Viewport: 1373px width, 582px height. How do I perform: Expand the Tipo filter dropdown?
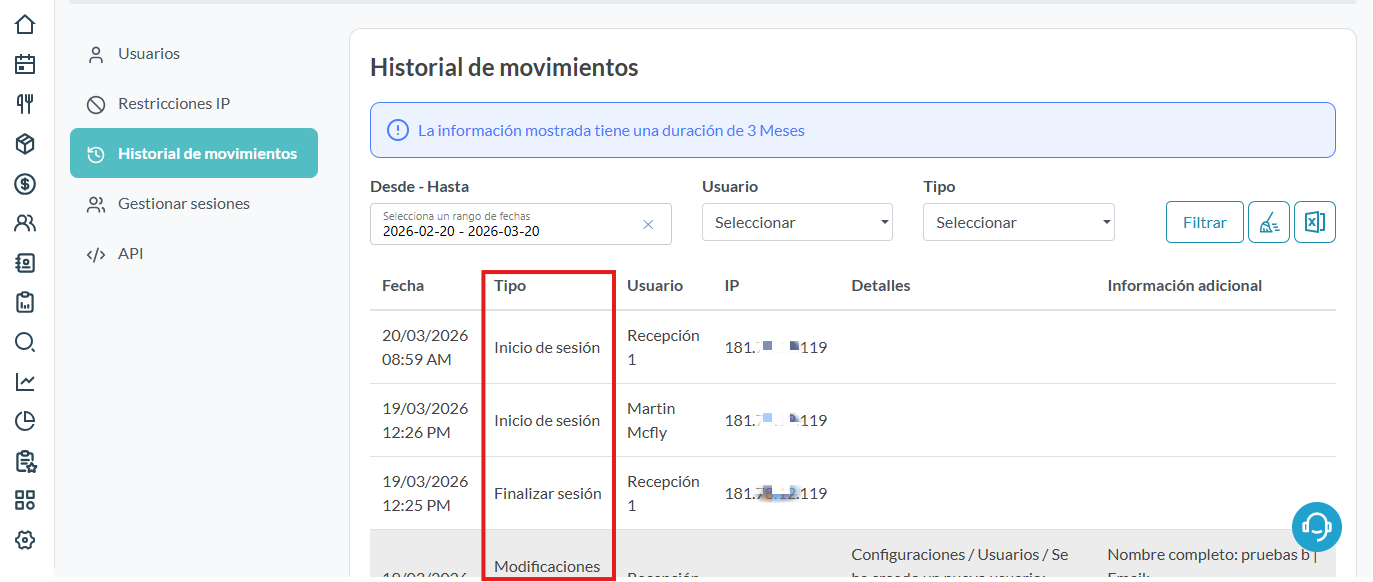coord(1018,223)
